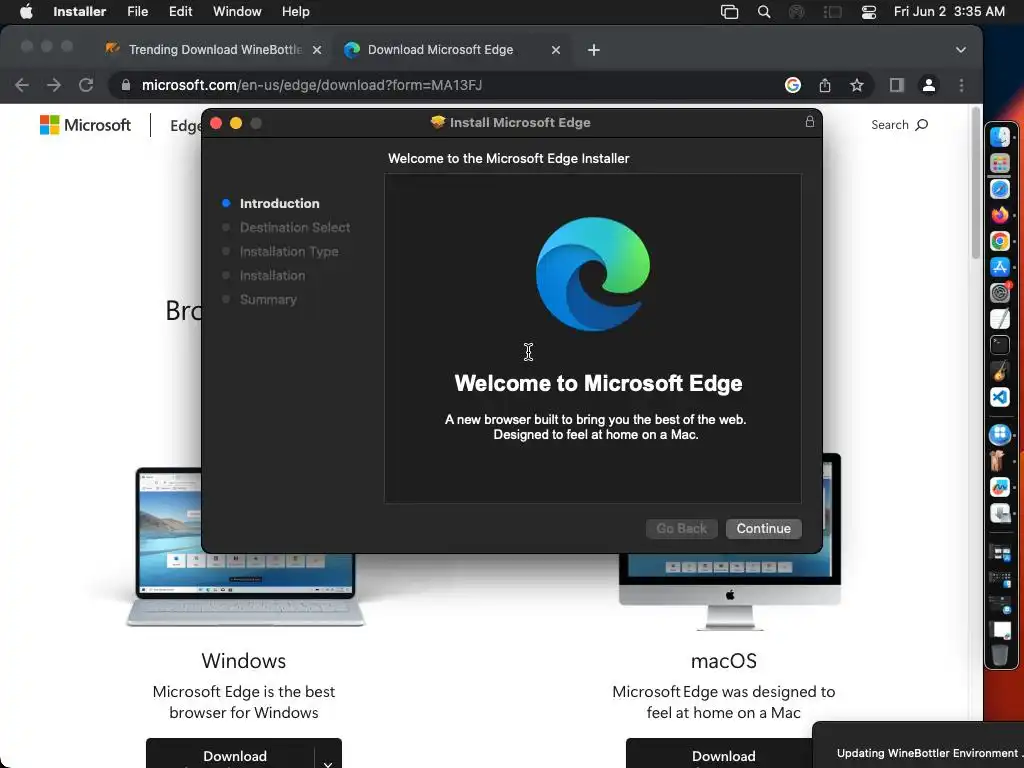Open Terminal from the Dock
This screenshot has width=1024, height=768.
[x=1000, y=345]
